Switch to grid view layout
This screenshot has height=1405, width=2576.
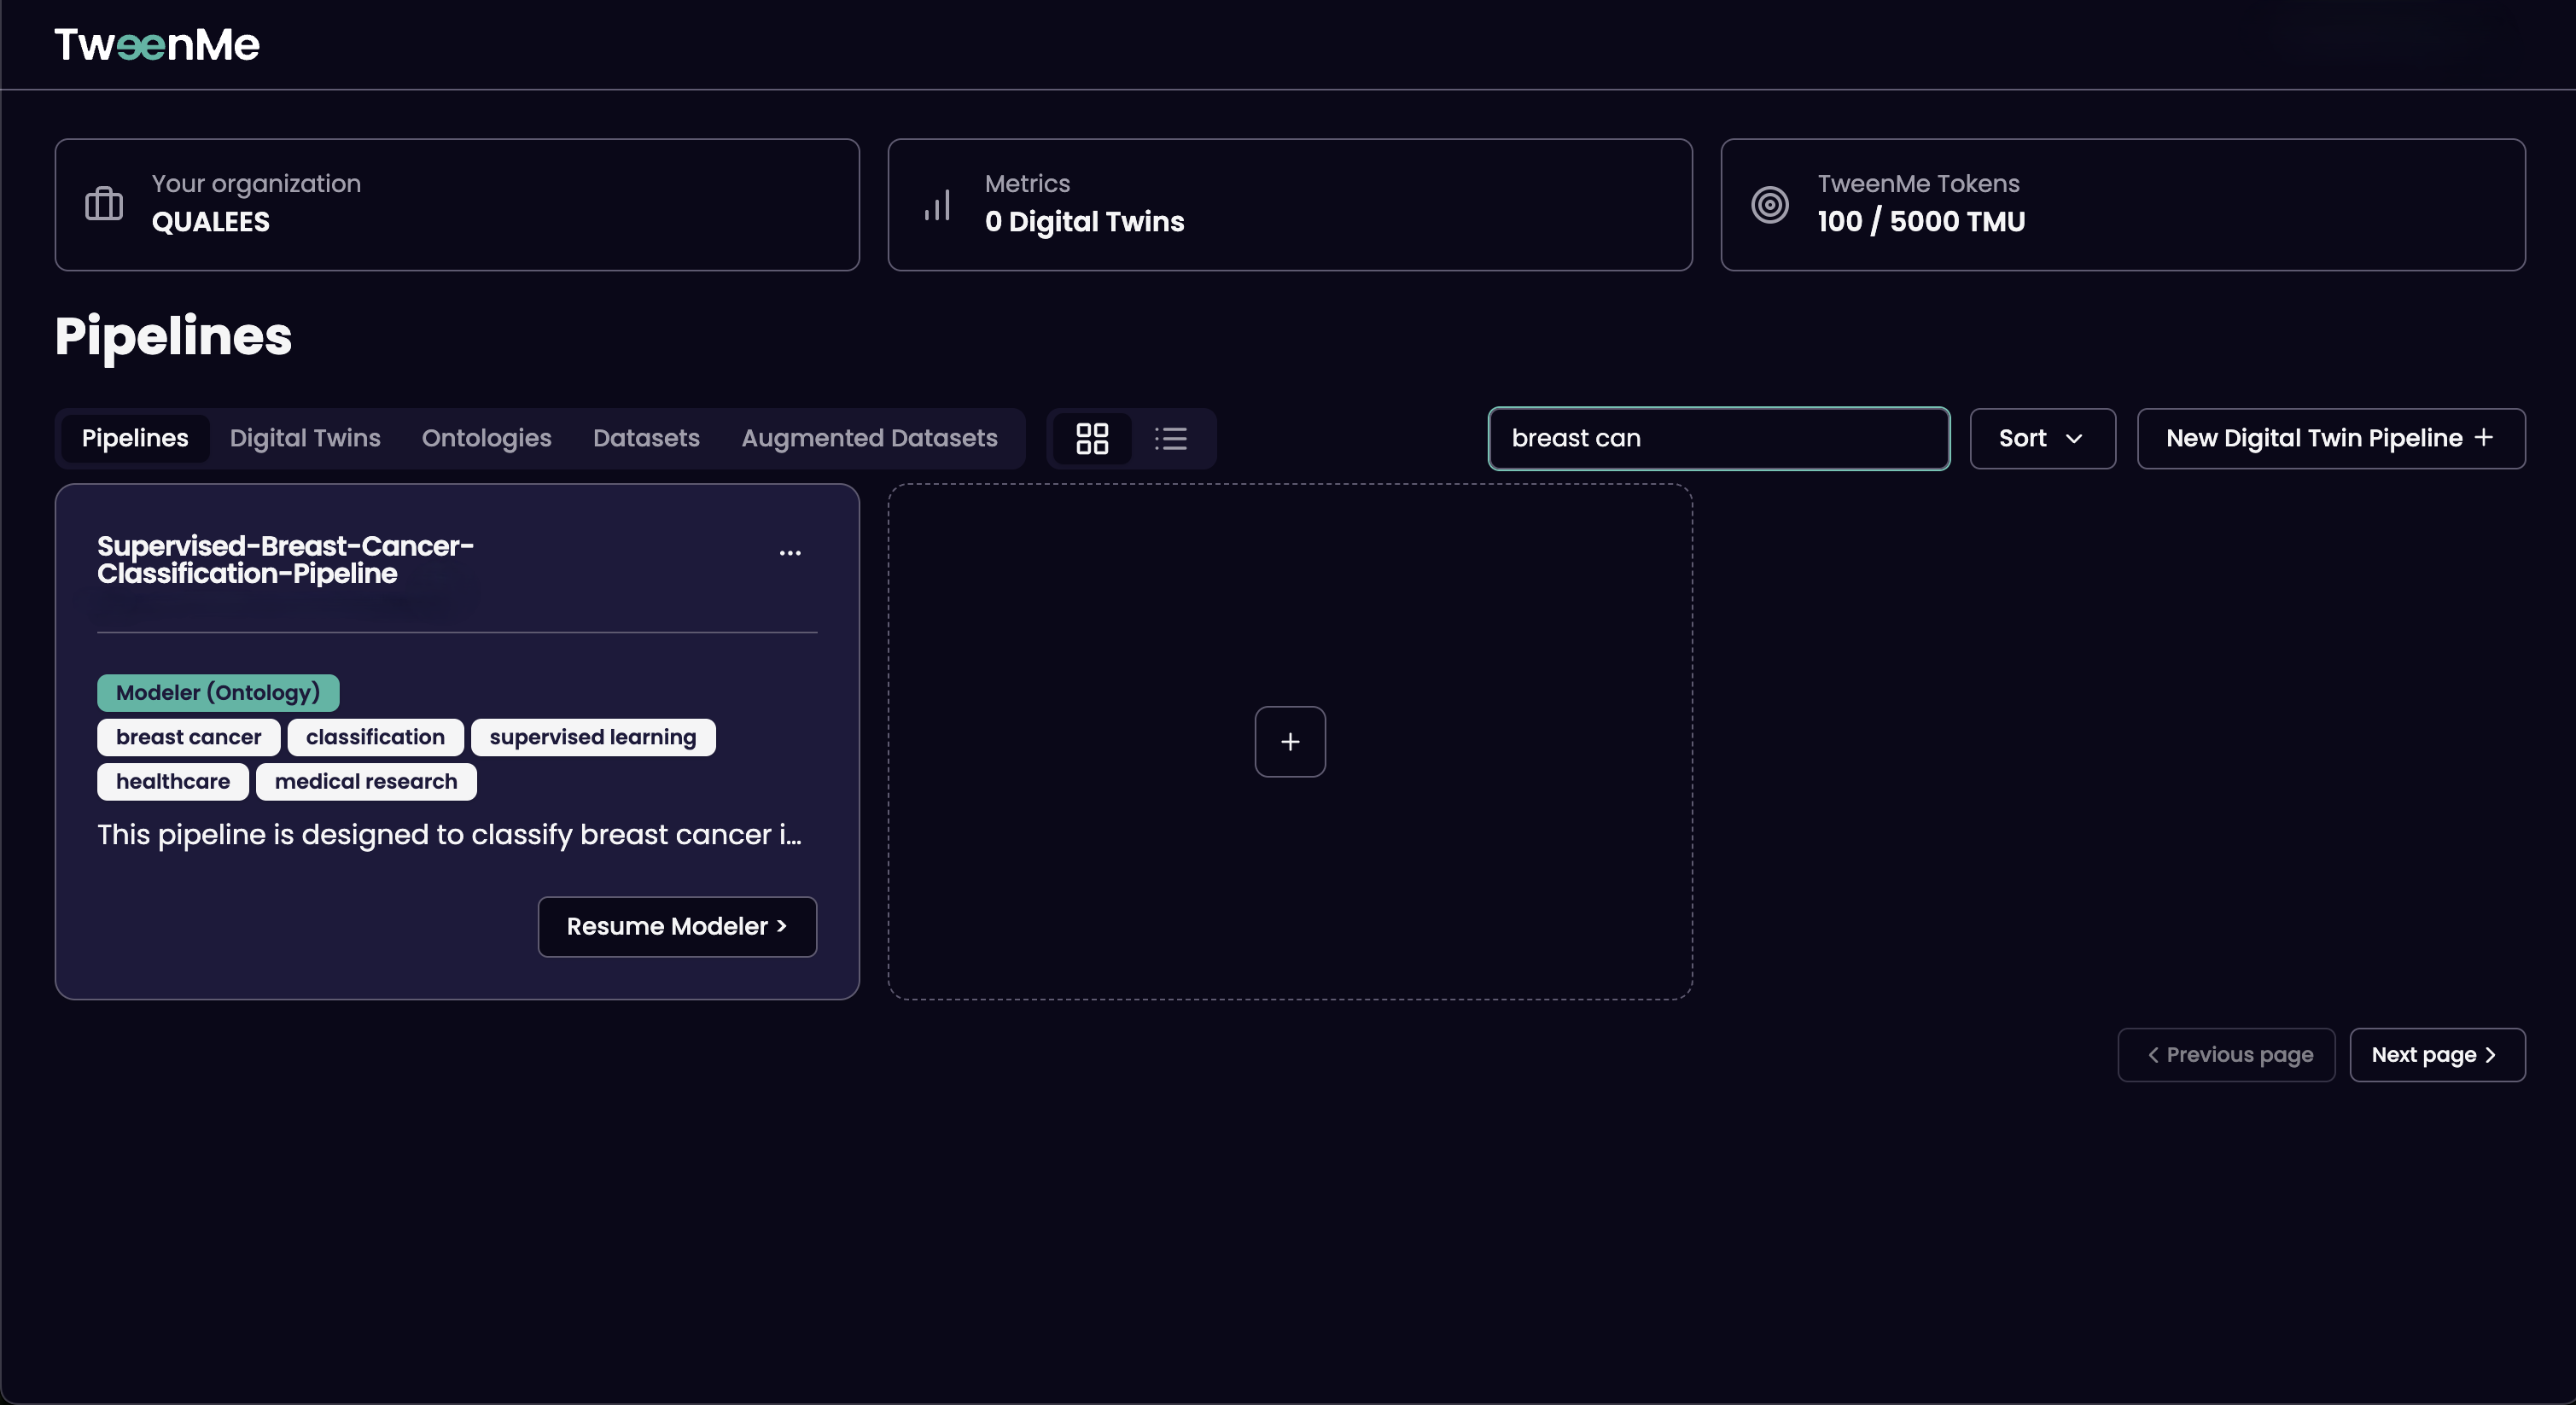(1092, 438)
